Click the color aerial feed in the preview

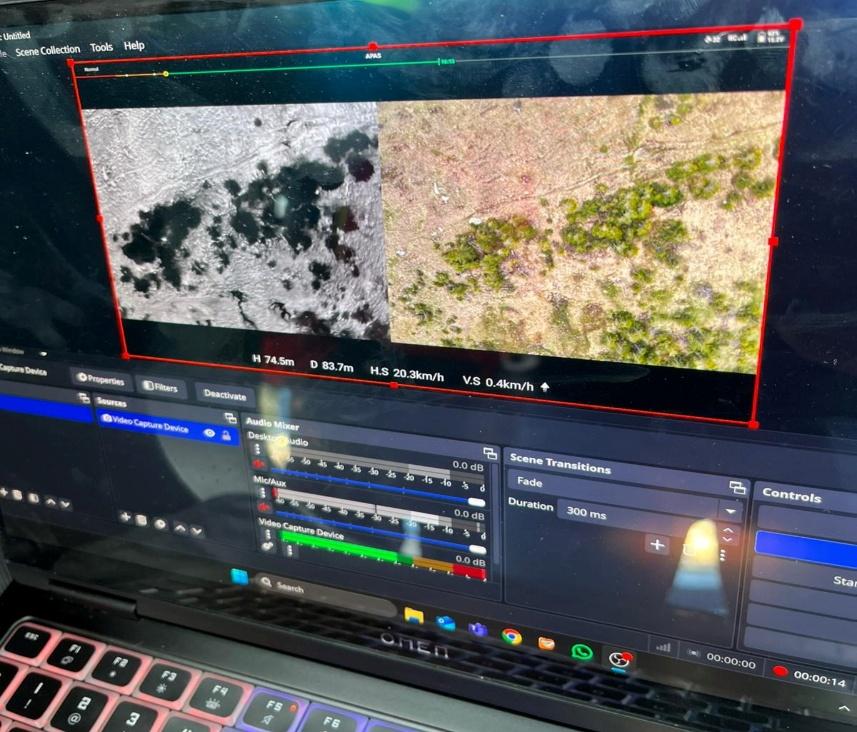[582, 230]
